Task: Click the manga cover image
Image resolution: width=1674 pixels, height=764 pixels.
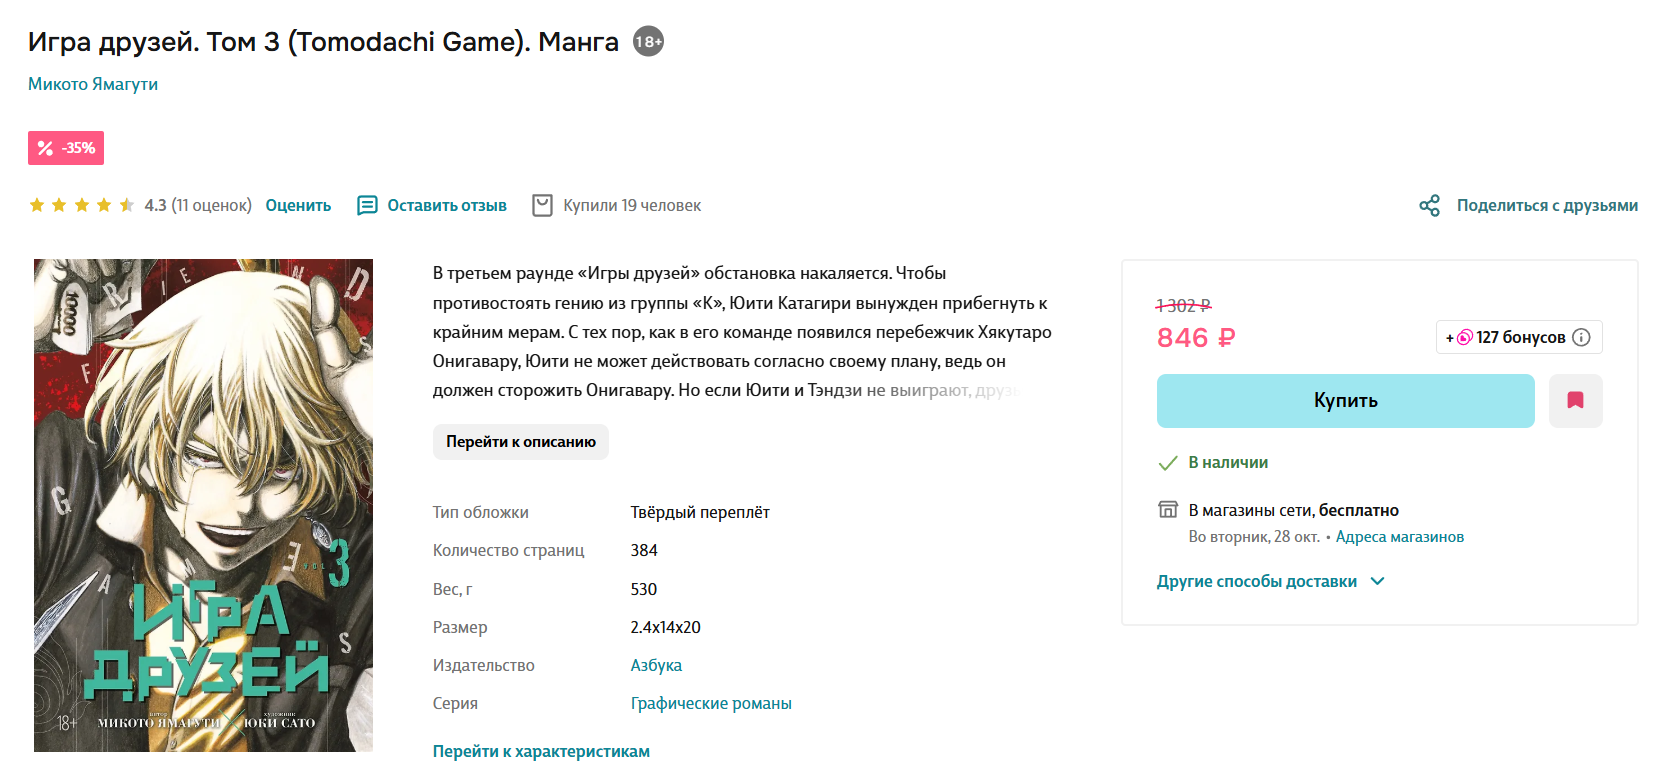Action: point(203,505)
